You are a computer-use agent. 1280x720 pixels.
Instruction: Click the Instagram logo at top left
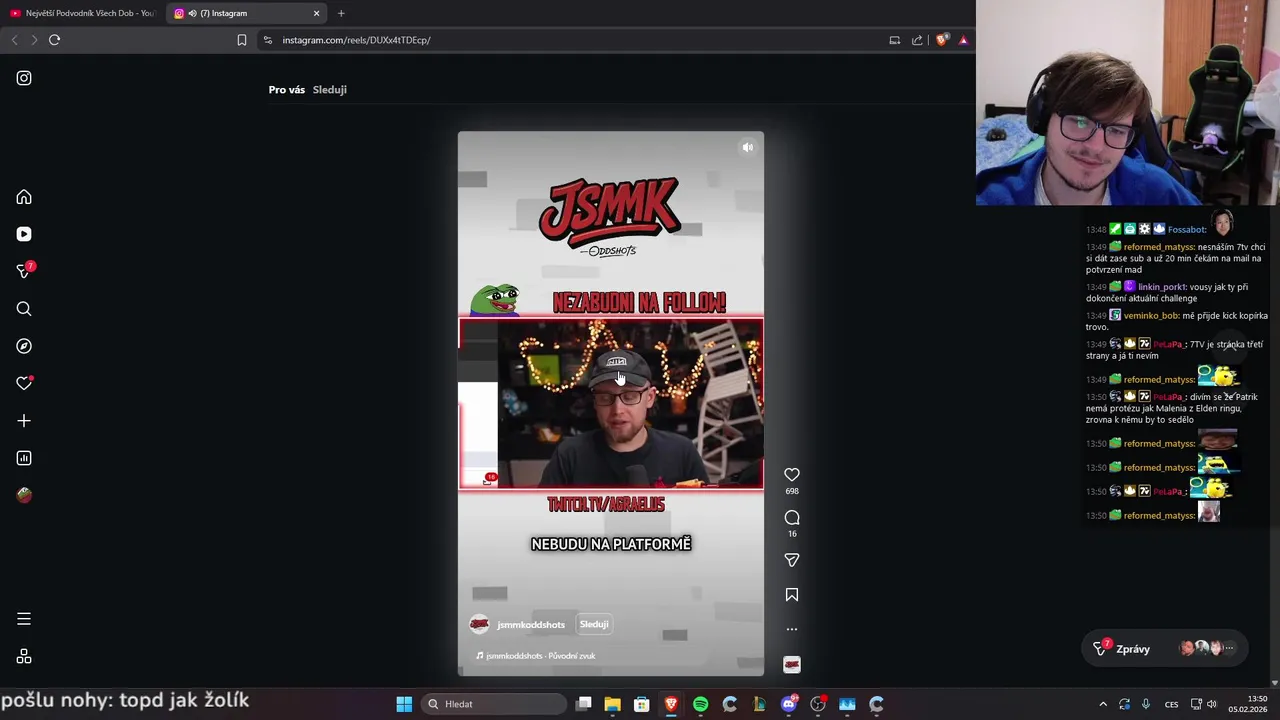24,78
